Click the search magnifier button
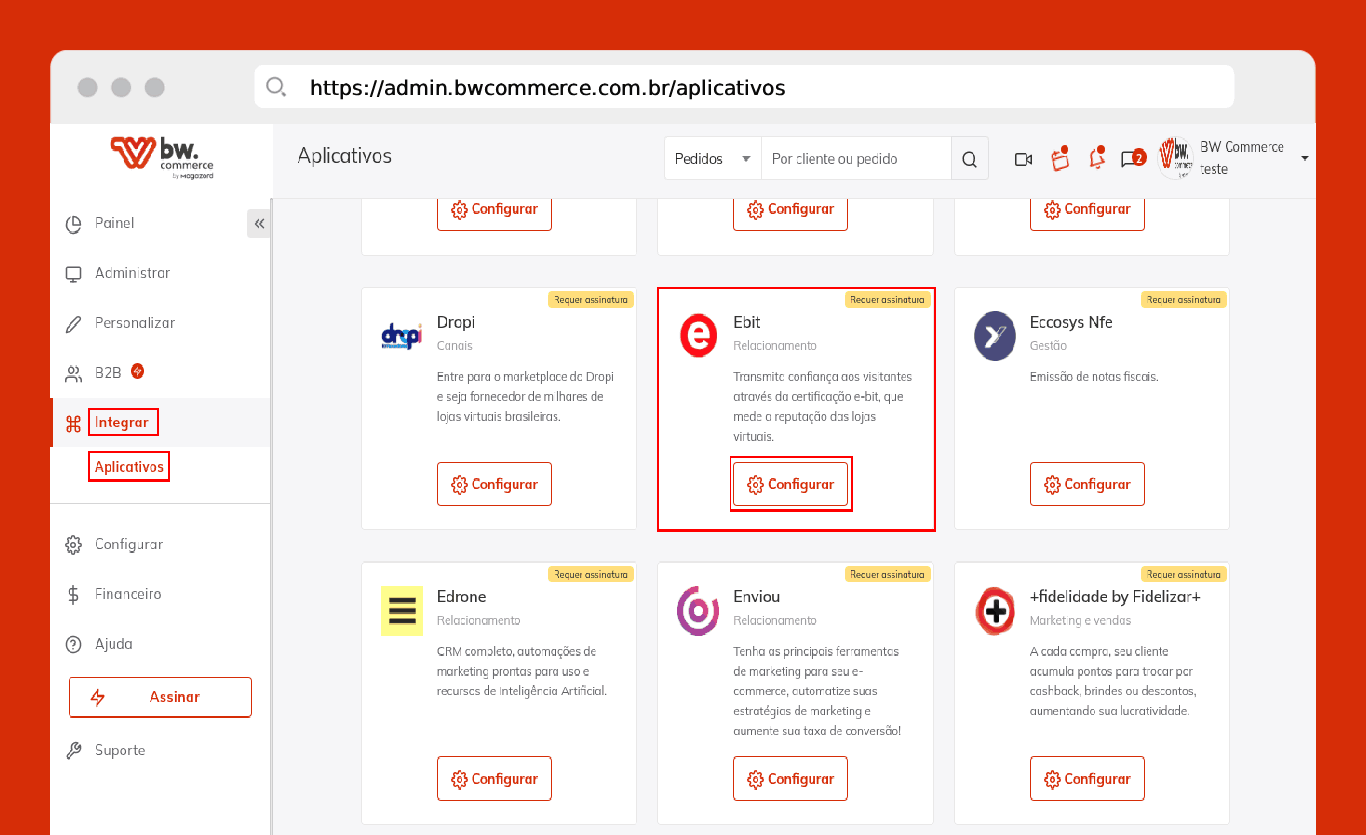1366x835 pixels. [x=969, y=159]
